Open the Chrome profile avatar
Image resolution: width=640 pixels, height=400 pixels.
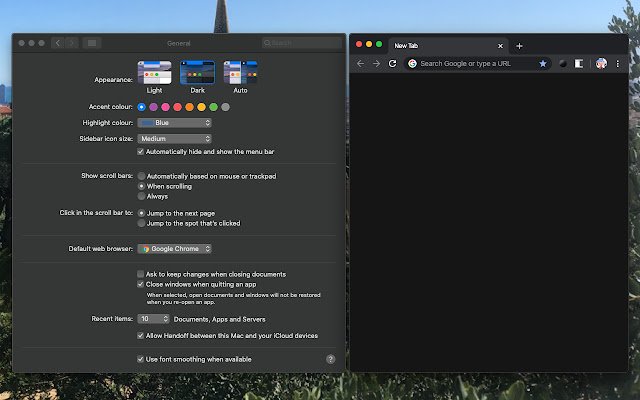[601, 64]
